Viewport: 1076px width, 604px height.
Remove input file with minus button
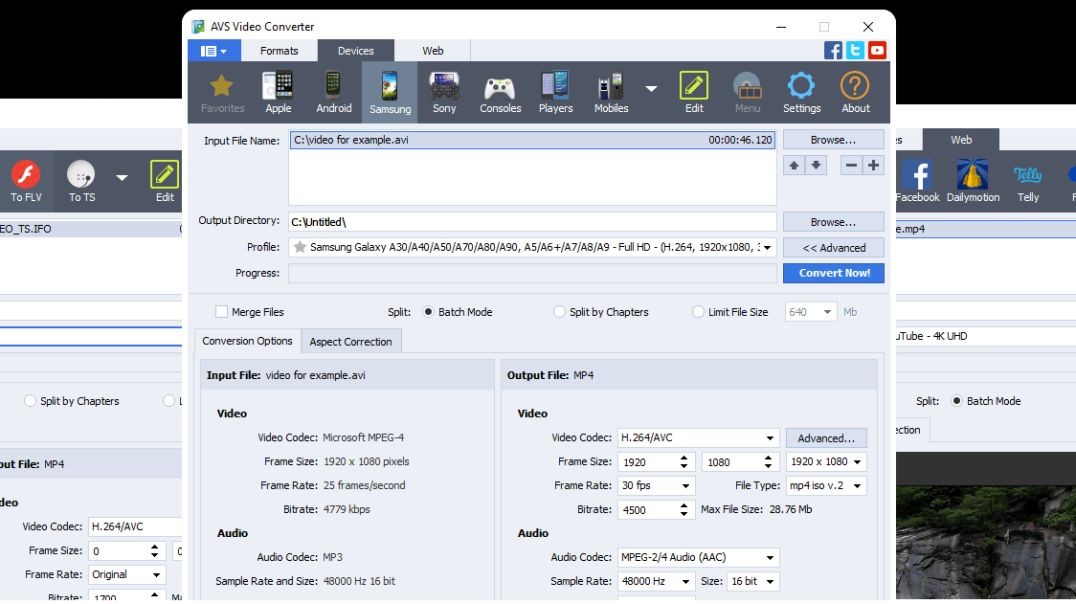(851, 165)
